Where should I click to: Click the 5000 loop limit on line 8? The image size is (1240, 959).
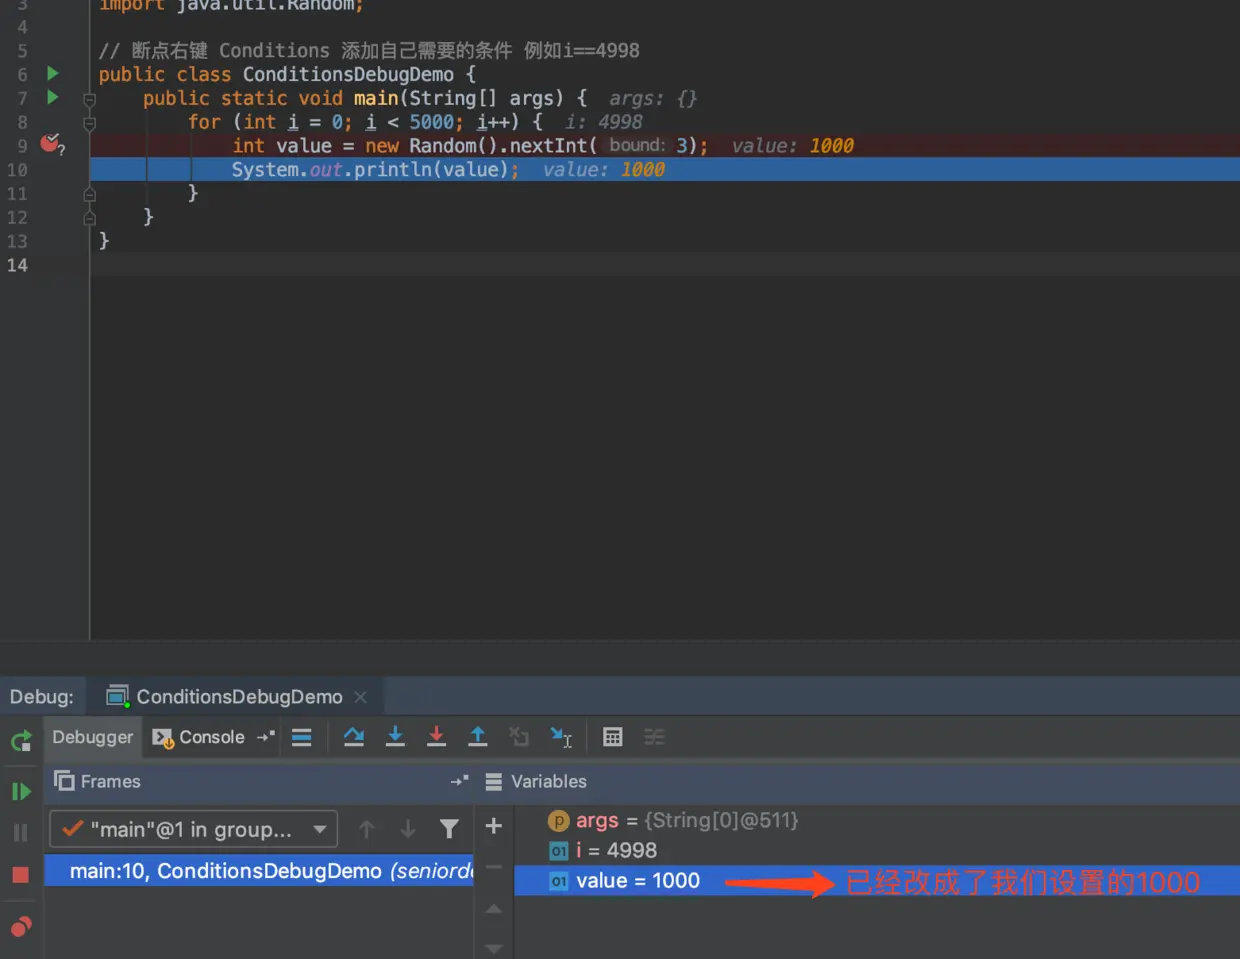(x=431, y=122)
